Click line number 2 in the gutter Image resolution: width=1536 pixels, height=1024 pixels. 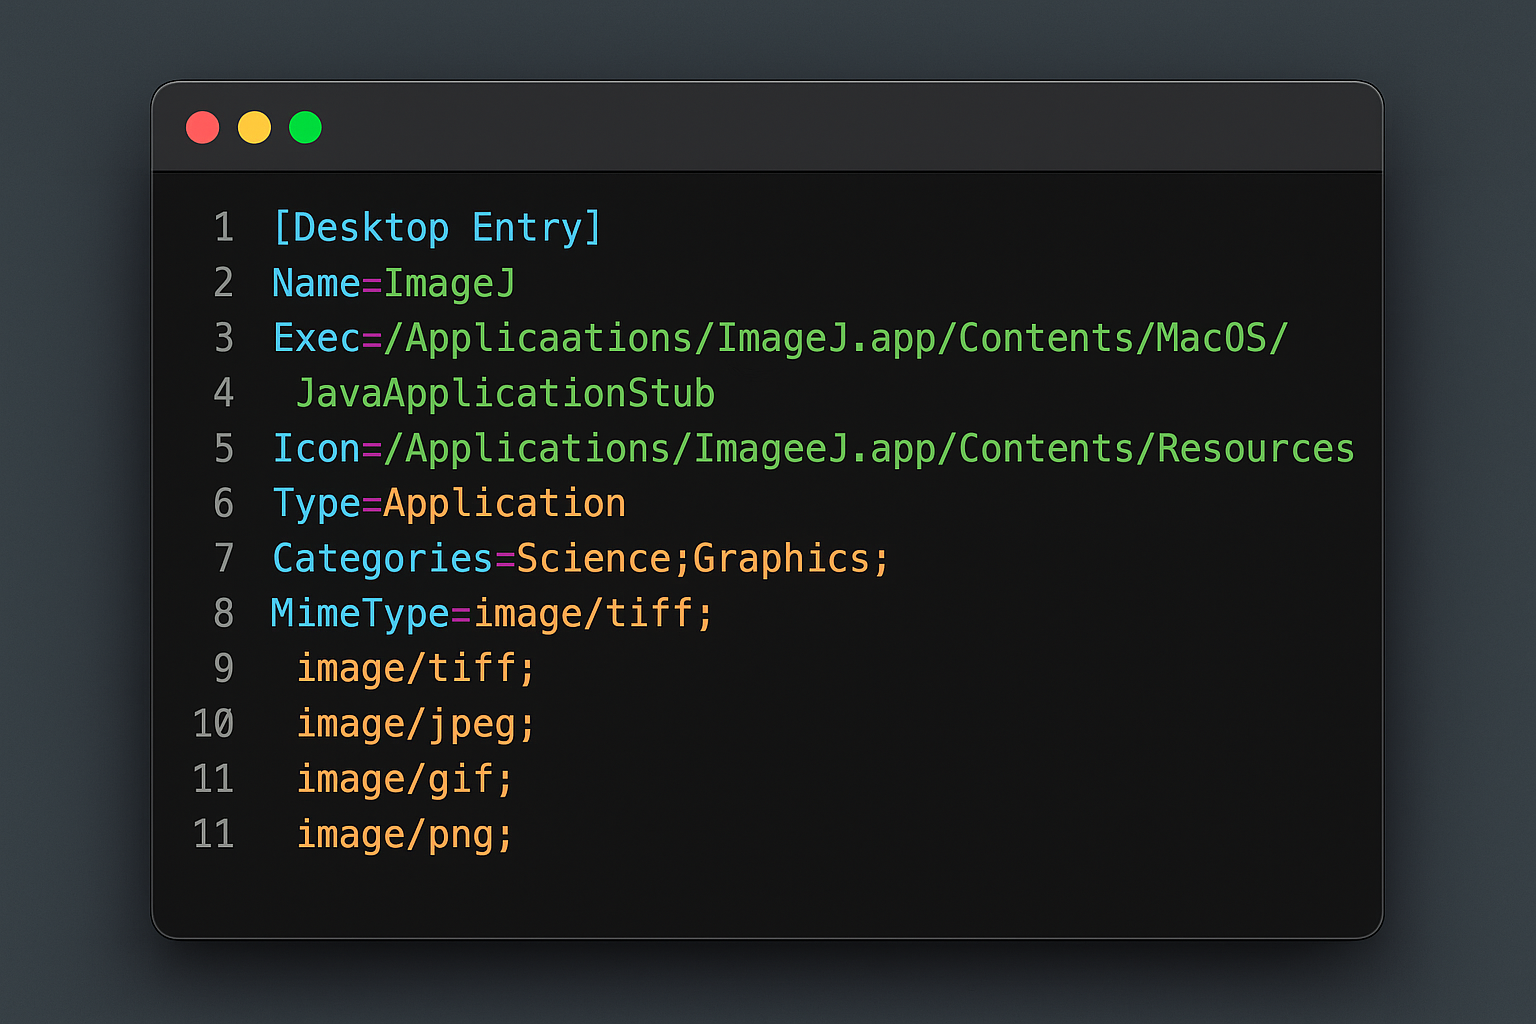click(224, 283)
